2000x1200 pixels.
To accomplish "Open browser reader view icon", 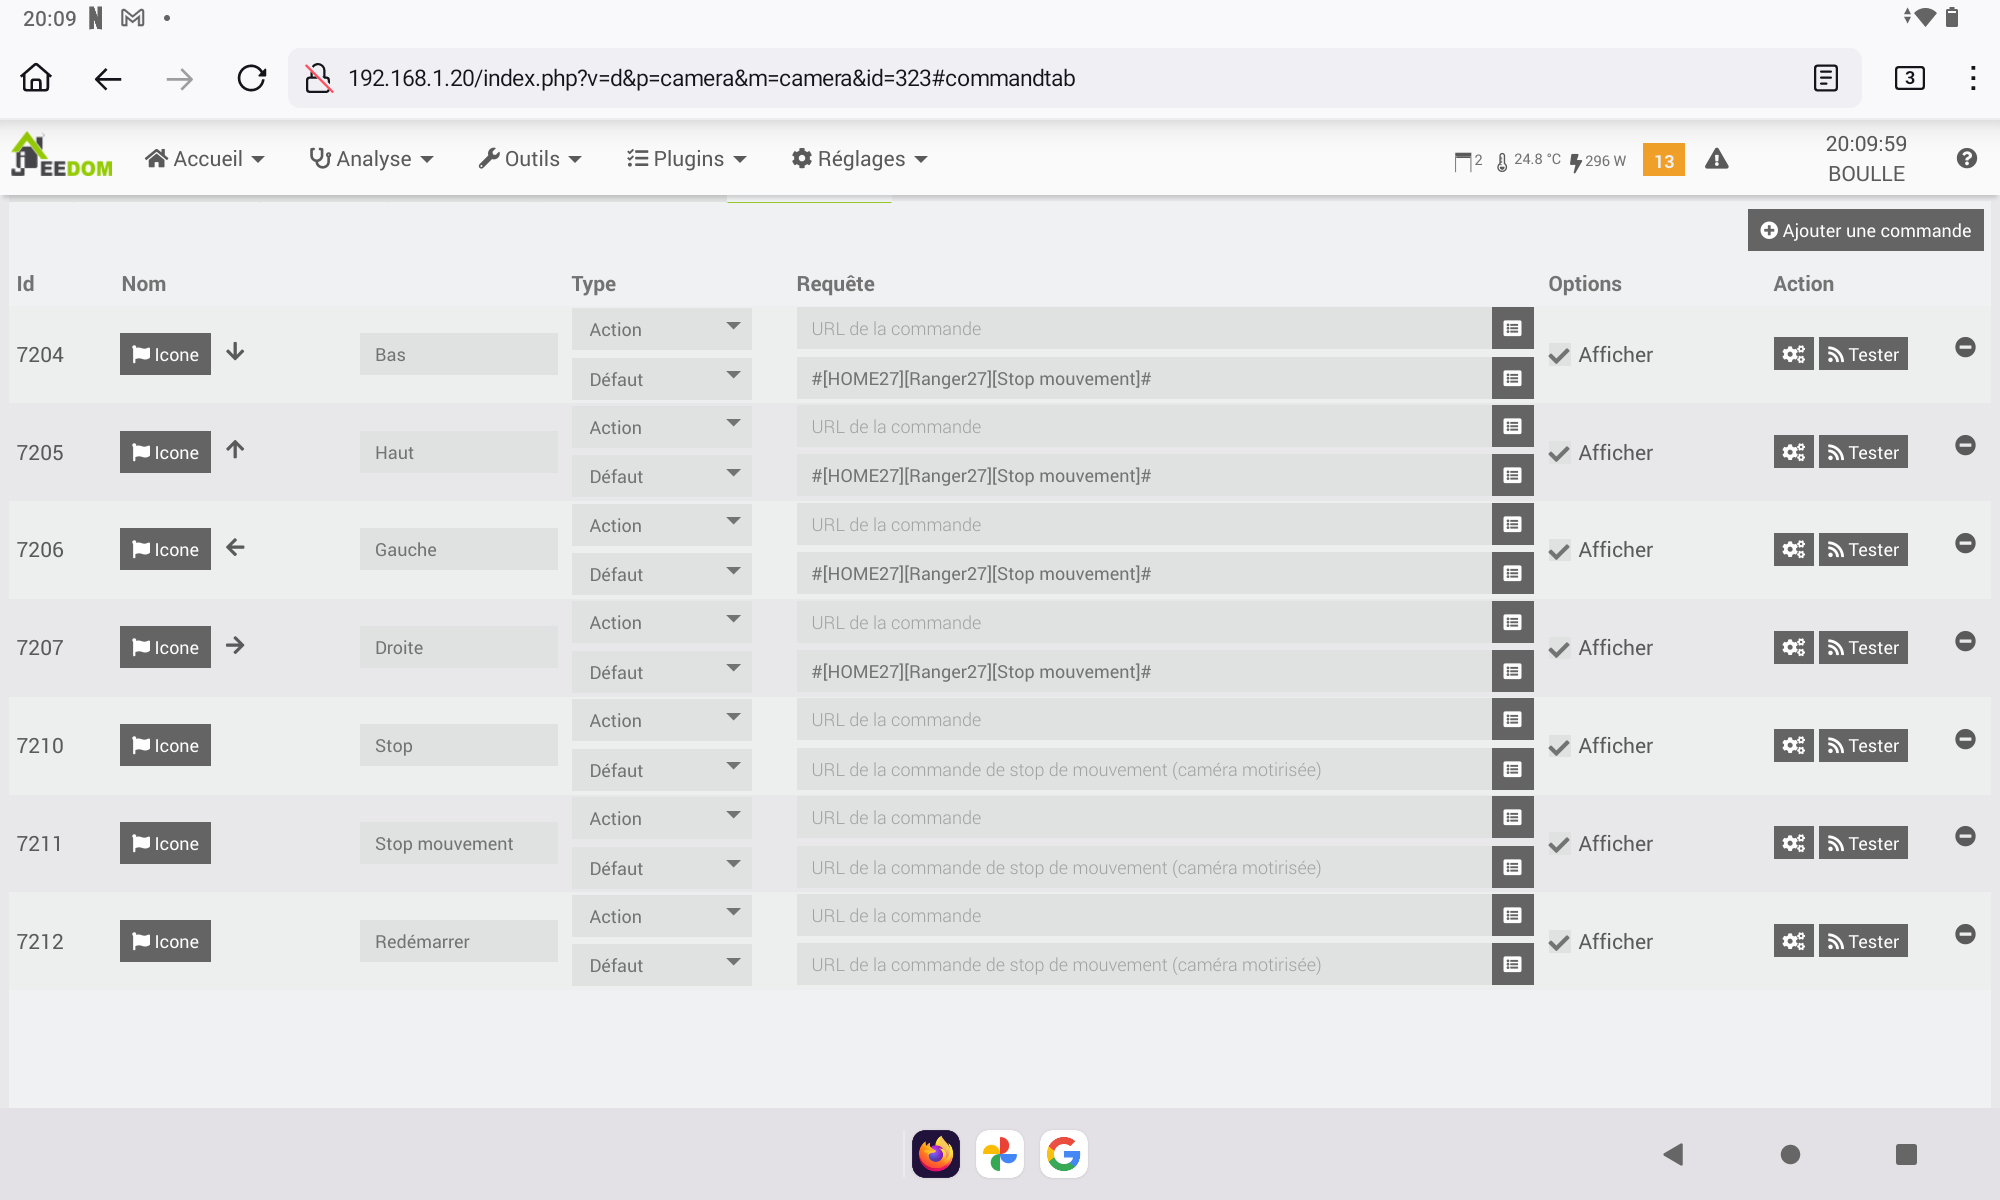I will [1825, 78].
